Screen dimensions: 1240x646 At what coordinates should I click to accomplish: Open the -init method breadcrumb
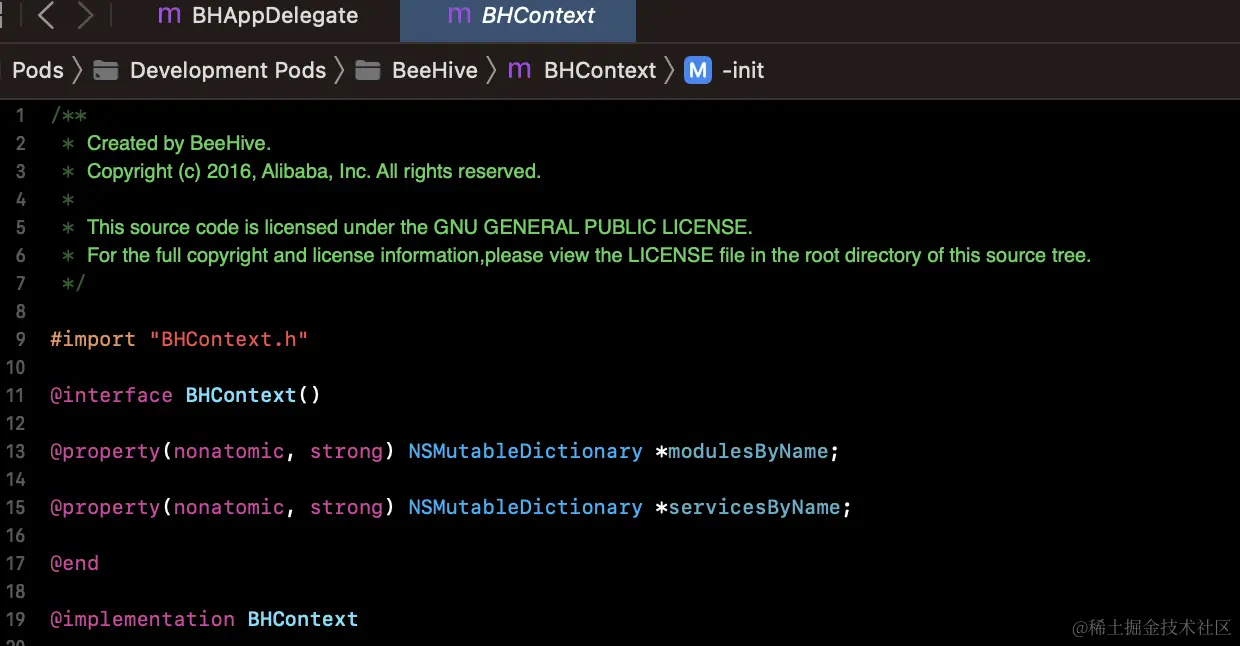(743, 70)
